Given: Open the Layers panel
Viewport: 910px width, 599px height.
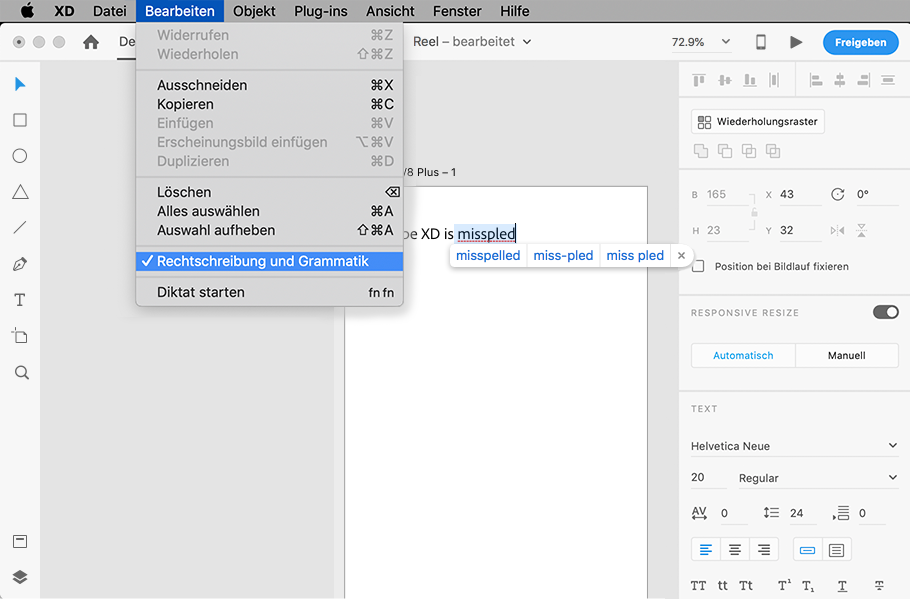Looking at the screenshot, I should [19, 577].
